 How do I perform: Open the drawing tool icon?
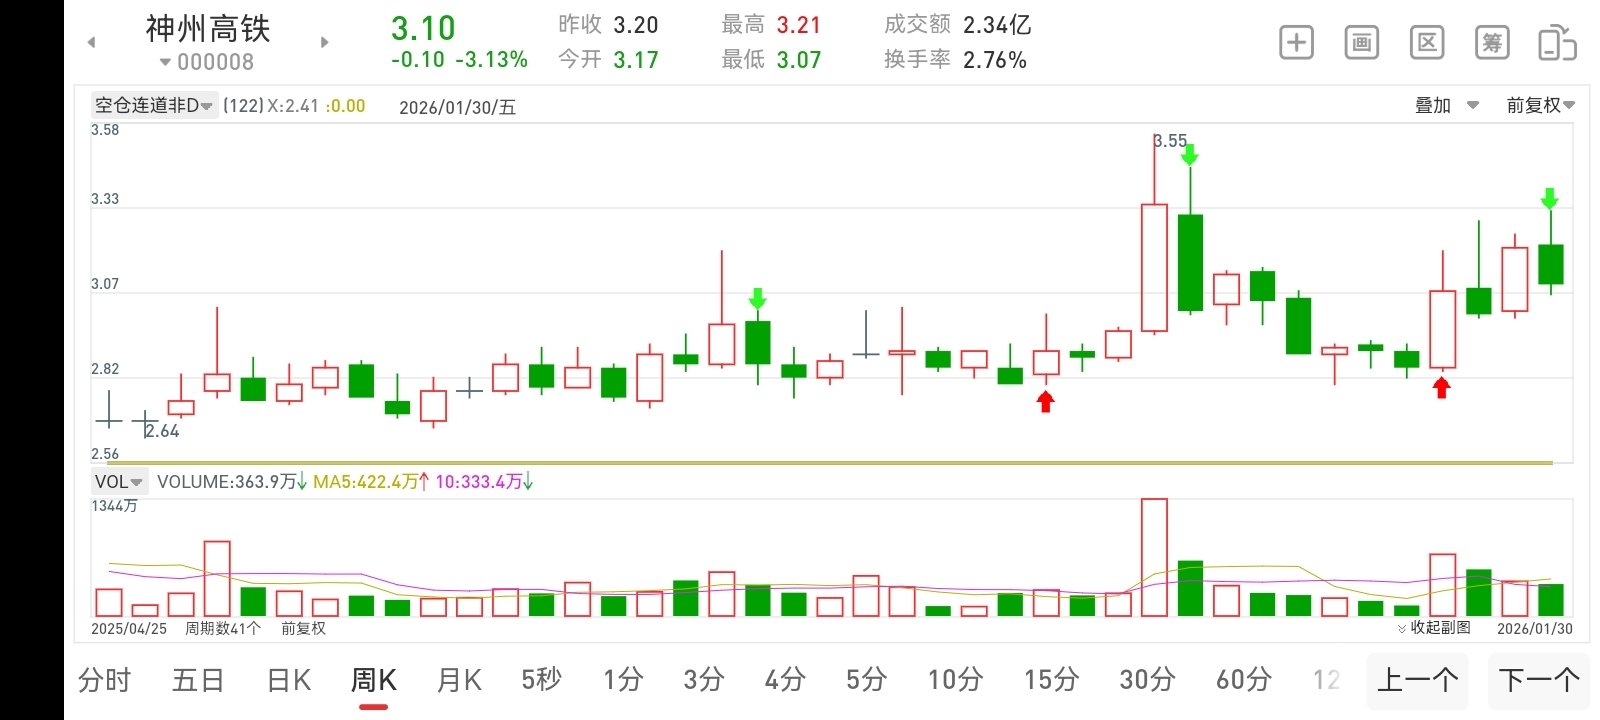click(x=1362, y=43)
